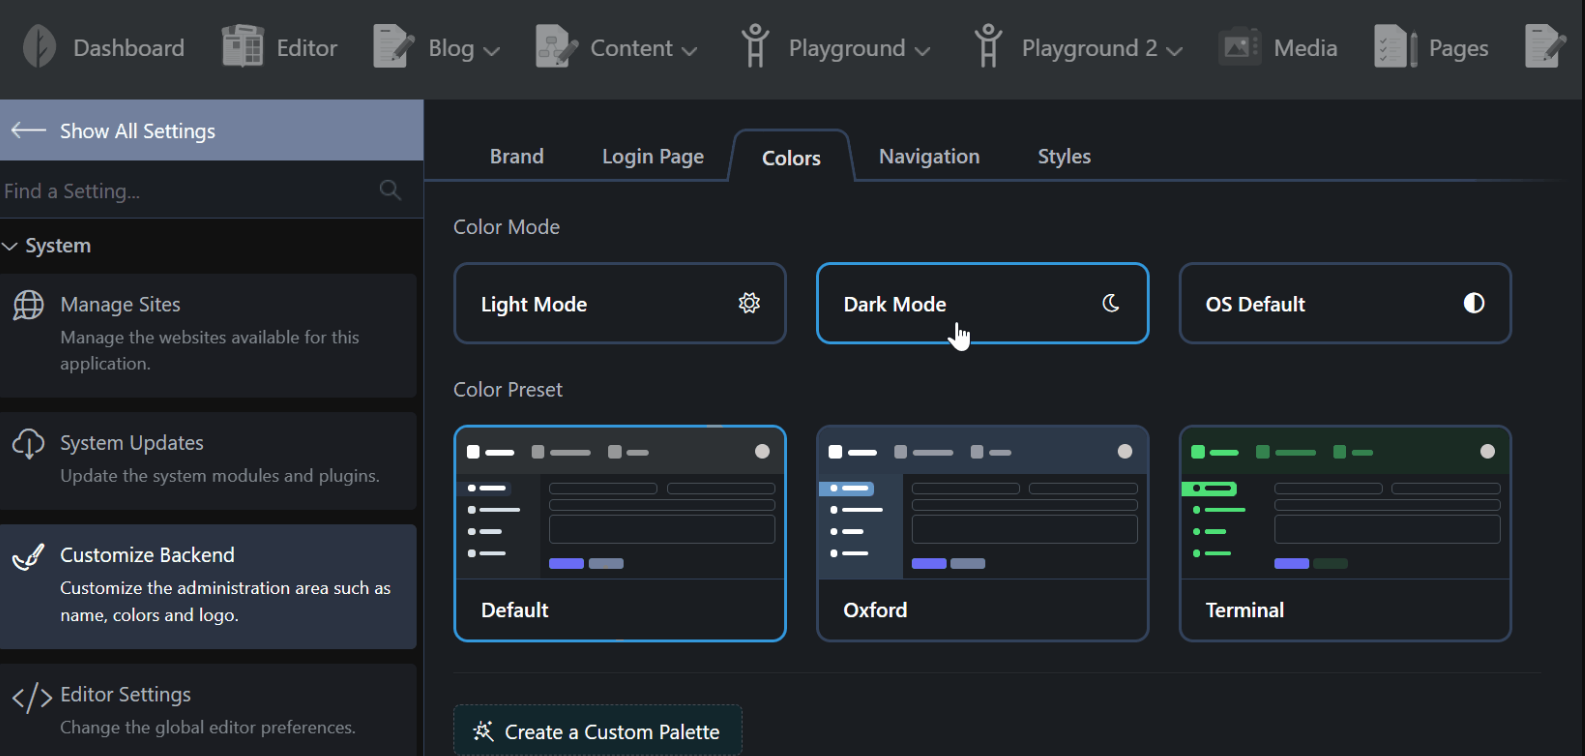Image resolution: width=1585 pixels, height=756 pixels.
Task: Switch to the Colors tab
Action: pos(791,157)
